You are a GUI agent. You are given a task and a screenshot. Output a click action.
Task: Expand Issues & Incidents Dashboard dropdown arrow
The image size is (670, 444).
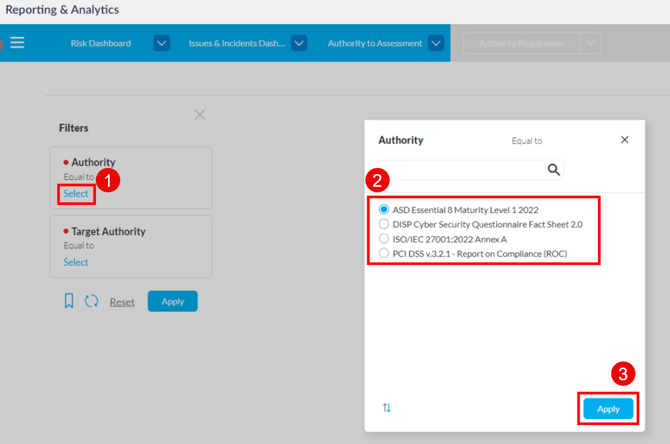298,44
